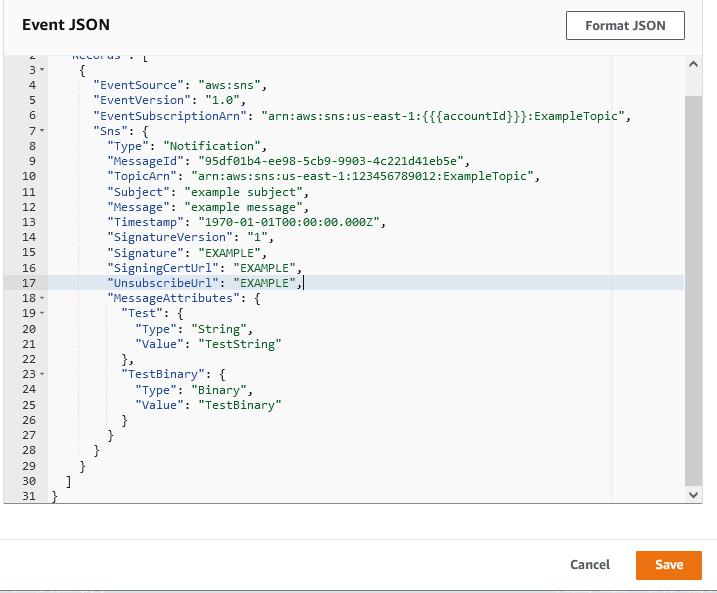Click the scrollbar down arrow
717x593 pixels.
coord(693,495)
